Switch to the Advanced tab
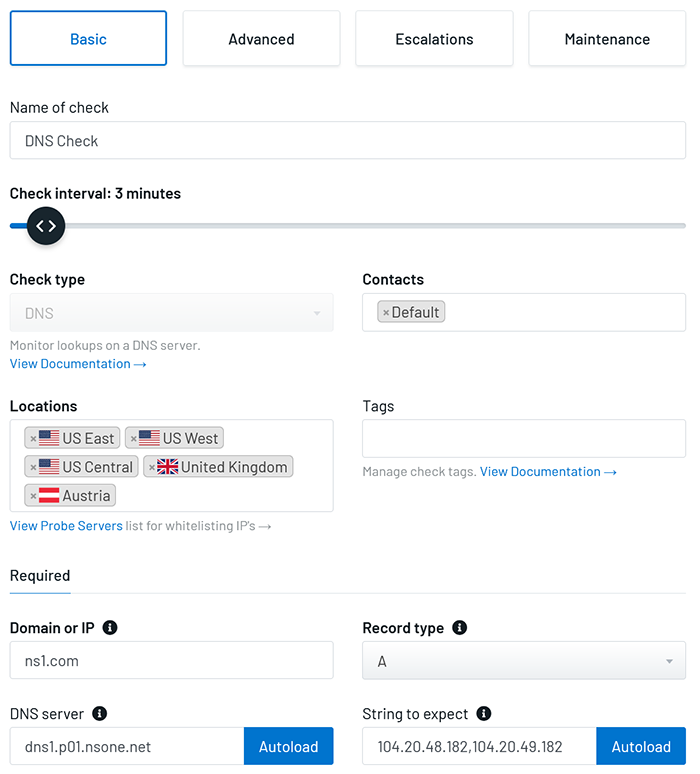700x774 pixels. (261, 39)
